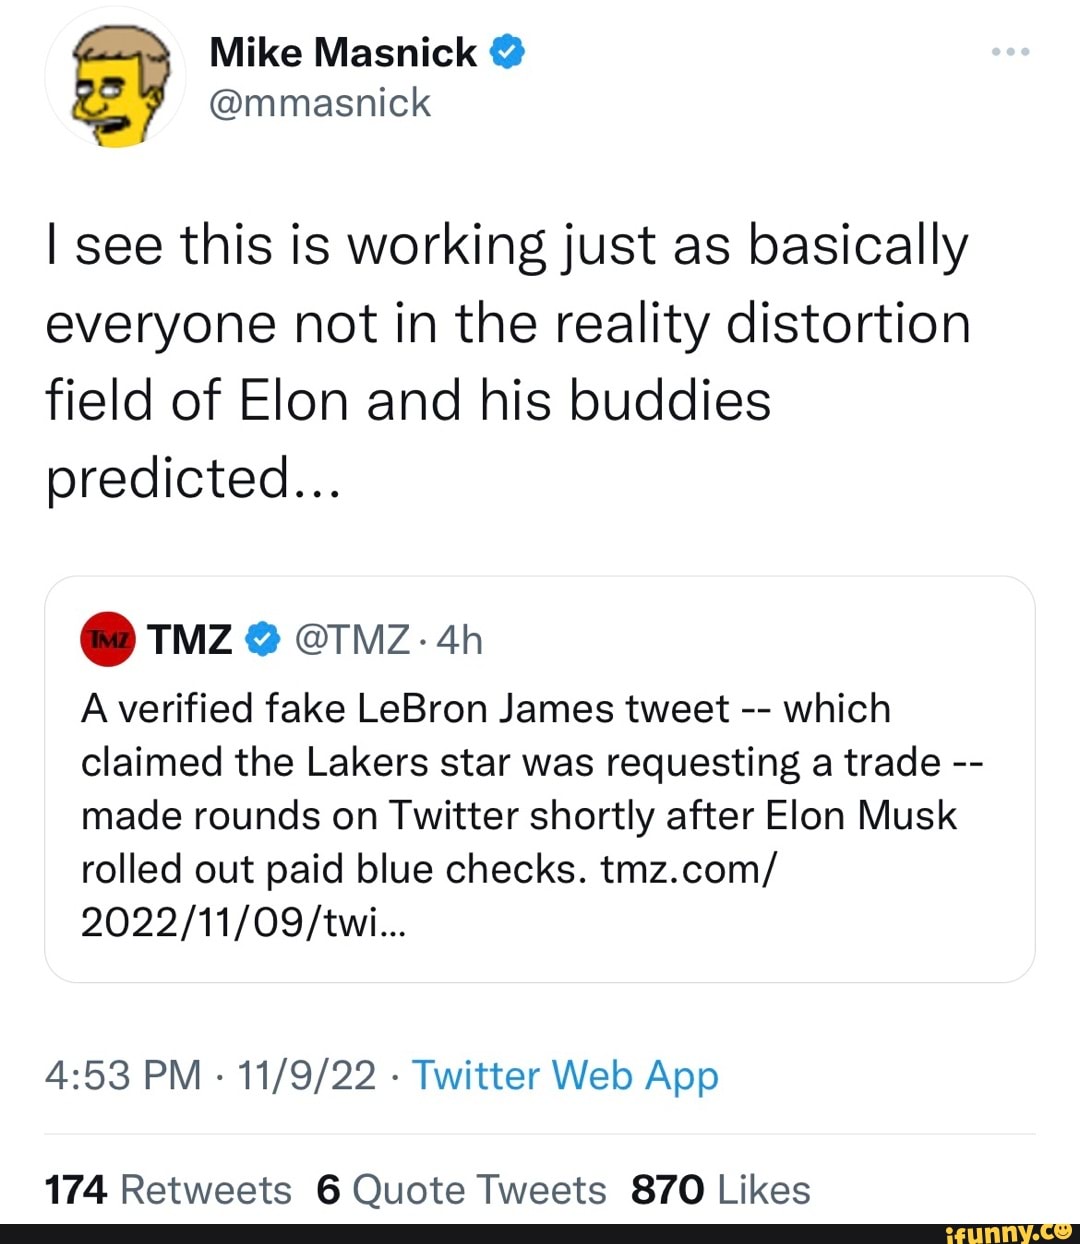Viewport: 1080px width, 1244px height.
Task: Open the three-dot more options menu
Action: pos(1010,51)
